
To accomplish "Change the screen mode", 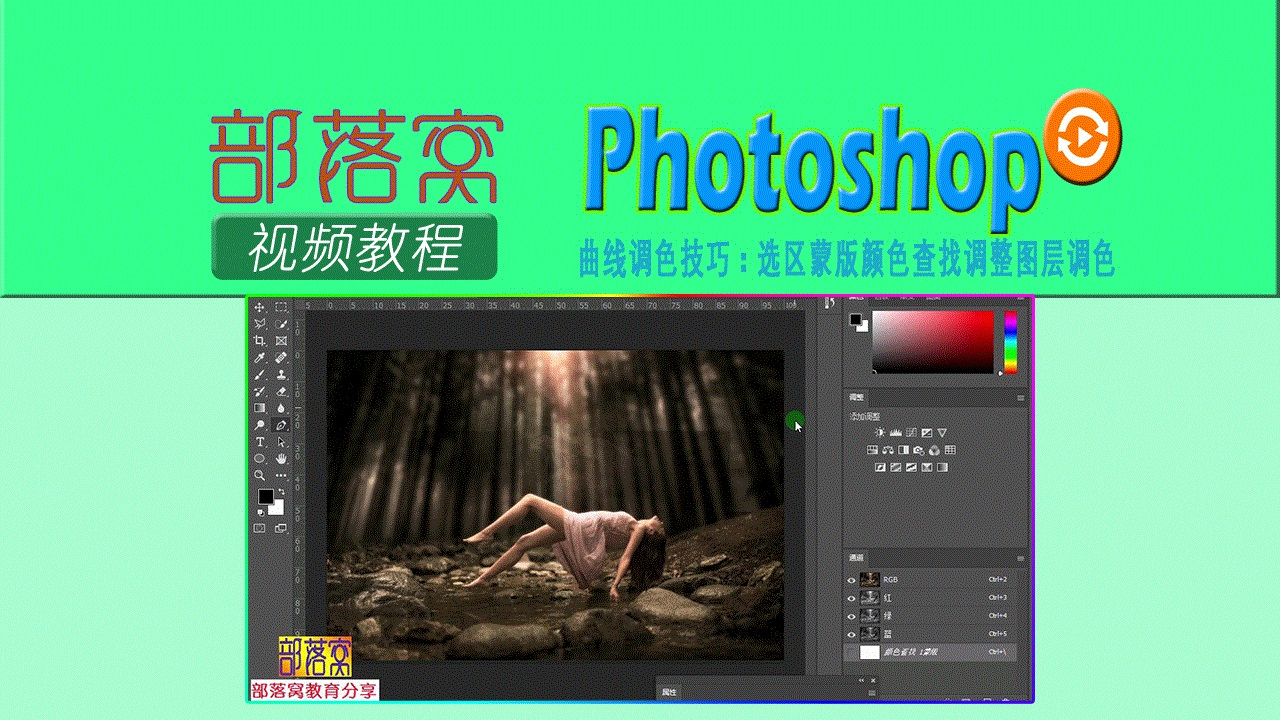I will [x=281, y=528].
